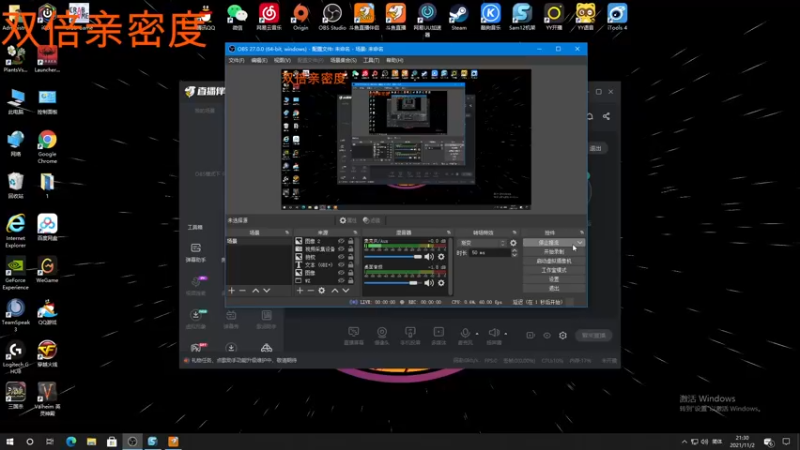Image resolution: width=800 pixels, height=450 pixels.
Task: Expand microphone options arrow in Douyu toolbar
Action: pos(477,334)
